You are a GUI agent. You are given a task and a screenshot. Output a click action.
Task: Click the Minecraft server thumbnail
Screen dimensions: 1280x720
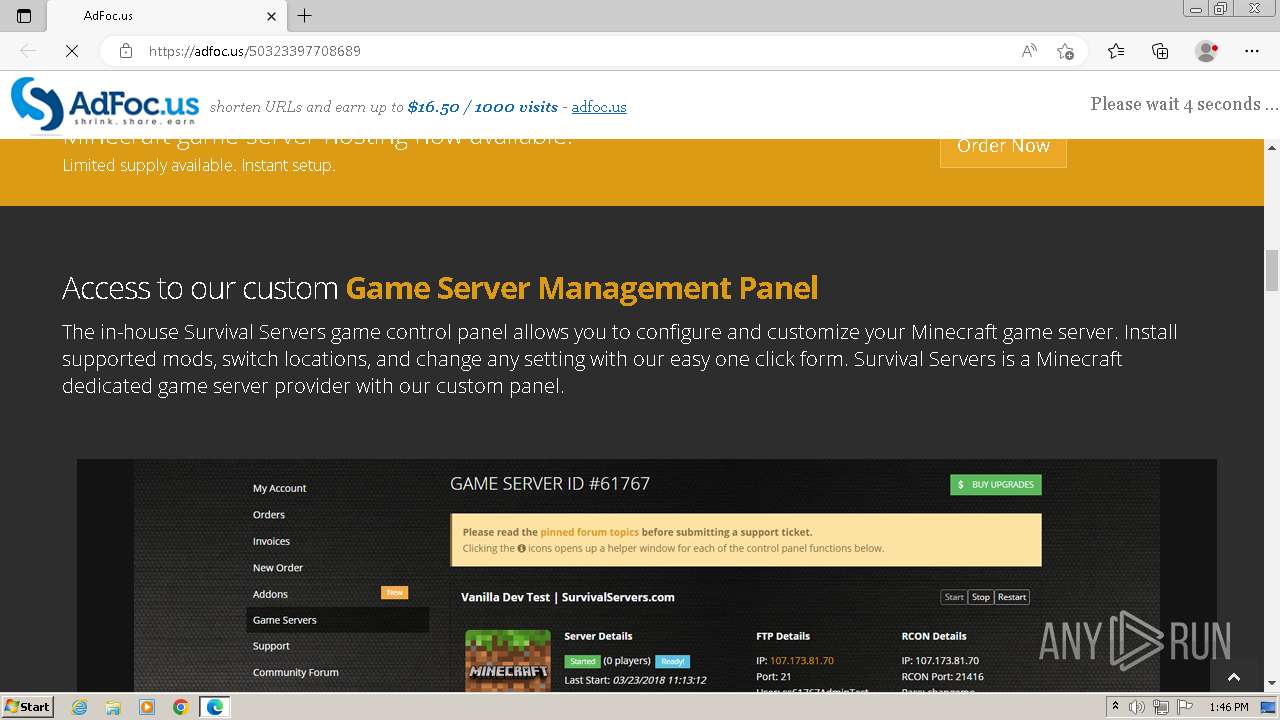coord(508,660)
